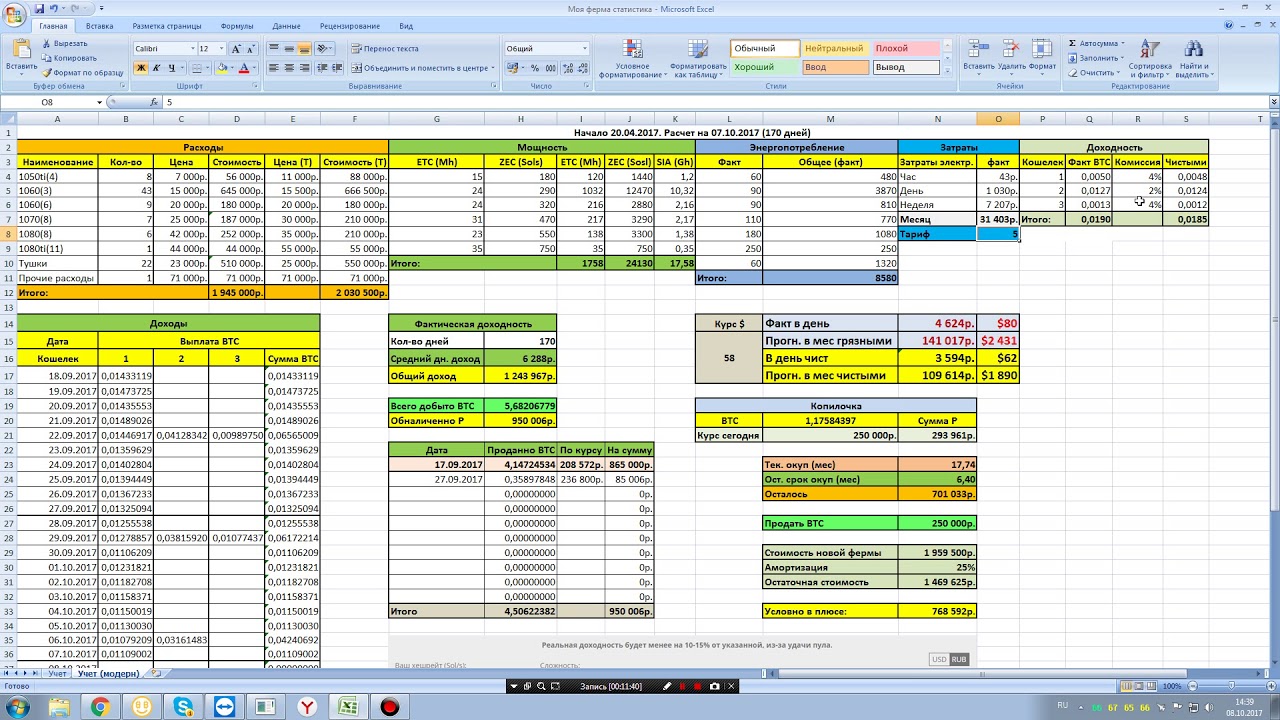Viewport: 1280px width, 720px height.
Task: Open Skype from the taskbar
Action: pyautogui.click(x=183, y=707)
